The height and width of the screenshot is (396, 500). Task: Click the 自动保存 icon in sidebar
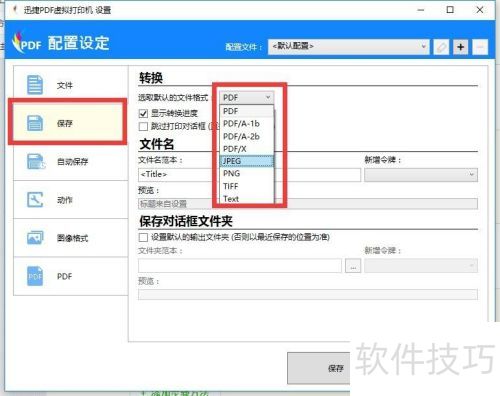click(36, 162)
